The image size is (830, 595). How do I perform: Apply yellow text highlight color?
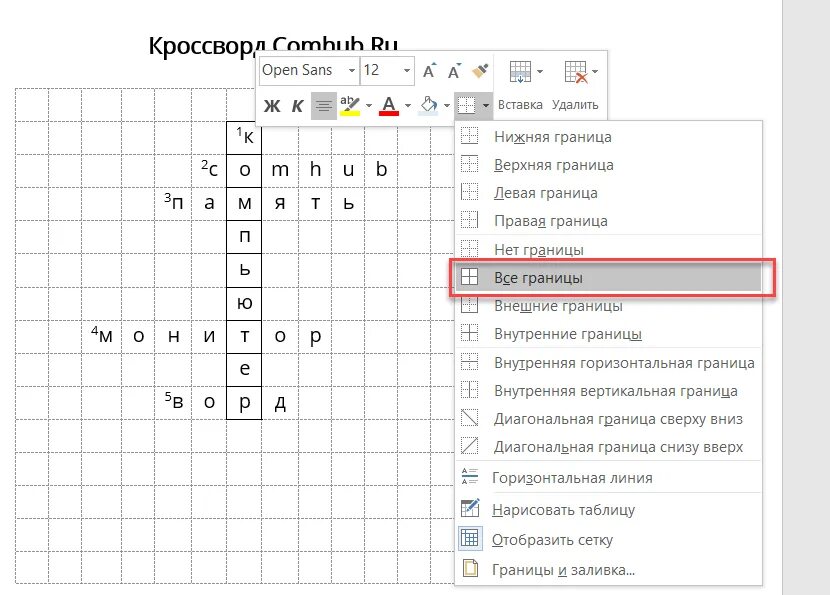point(350,106)
